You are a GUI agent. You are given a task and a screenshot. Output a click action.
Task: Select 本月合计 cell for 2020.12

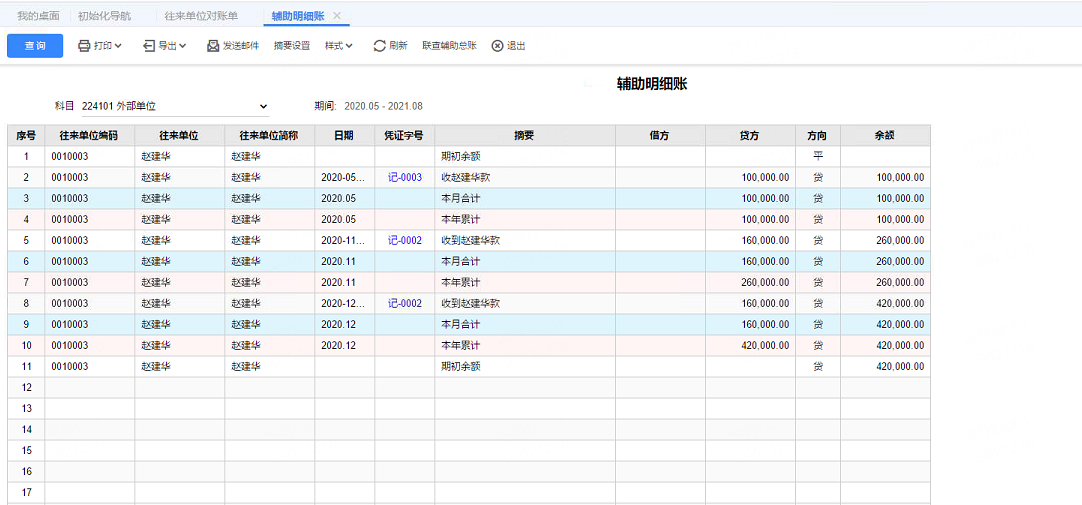point(524,324)
